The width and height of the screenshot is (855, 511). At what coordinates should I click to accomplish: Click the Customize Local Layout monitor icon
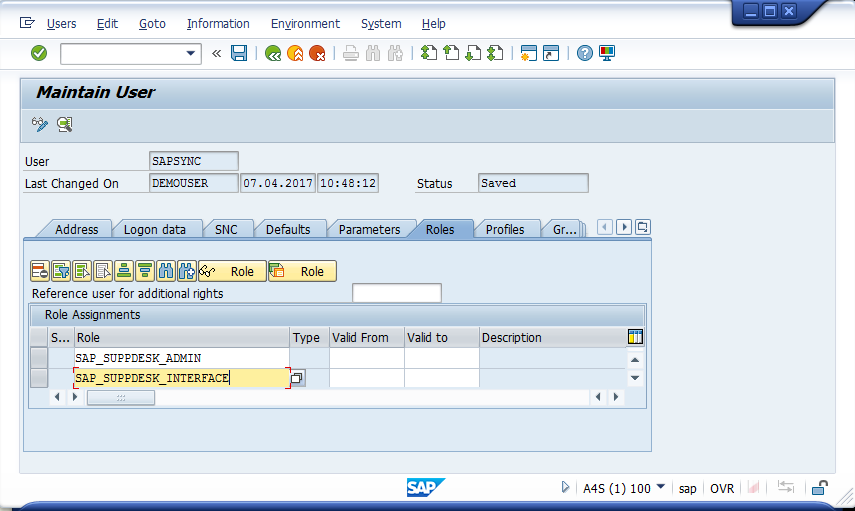607,53
